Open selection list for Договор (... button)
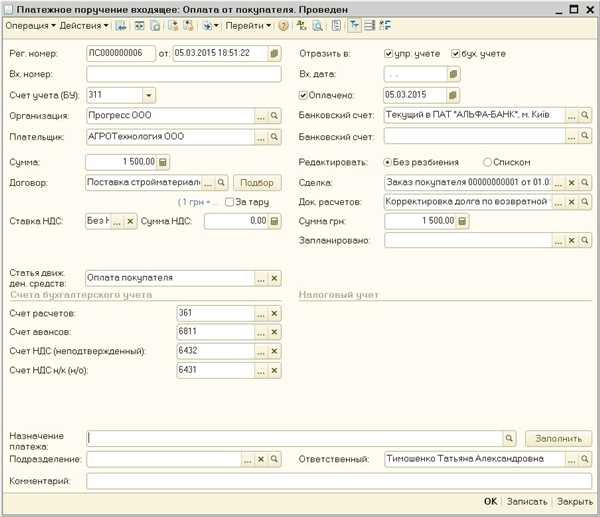 coord(208,183)
